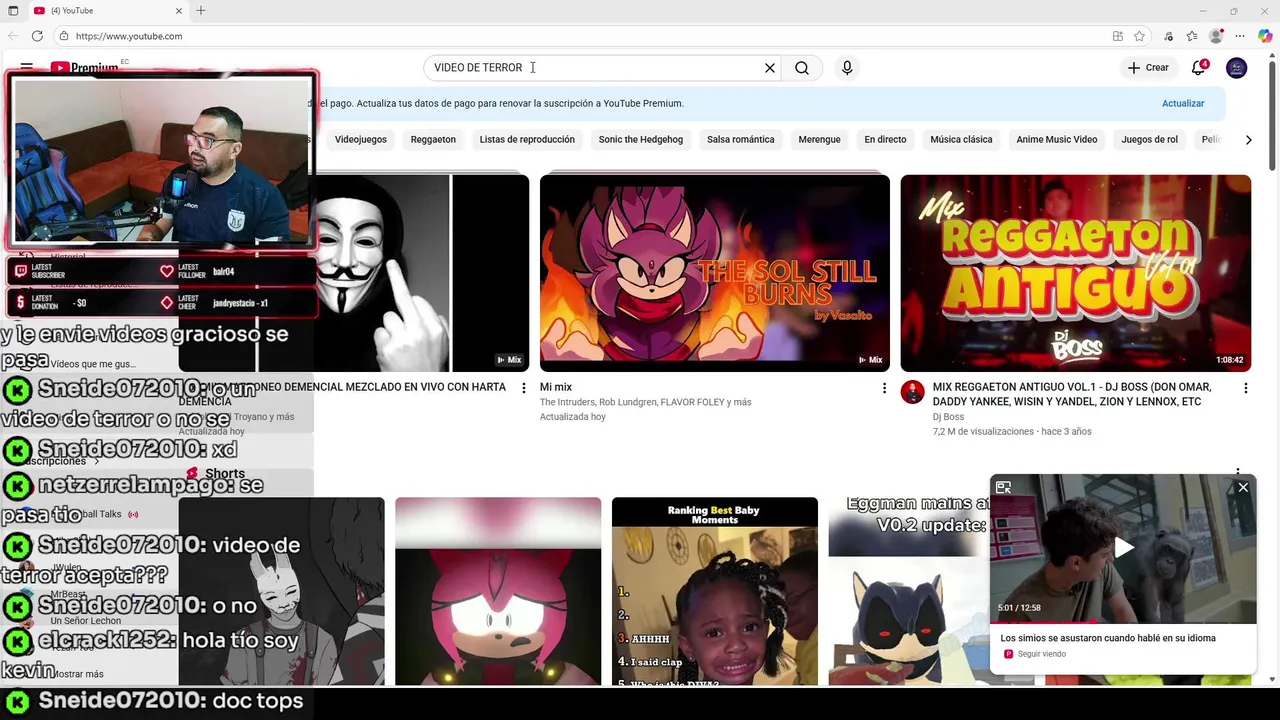Open the Ranking Best Baby Moments short
1280x720 pixels.
tap(715, 592)
